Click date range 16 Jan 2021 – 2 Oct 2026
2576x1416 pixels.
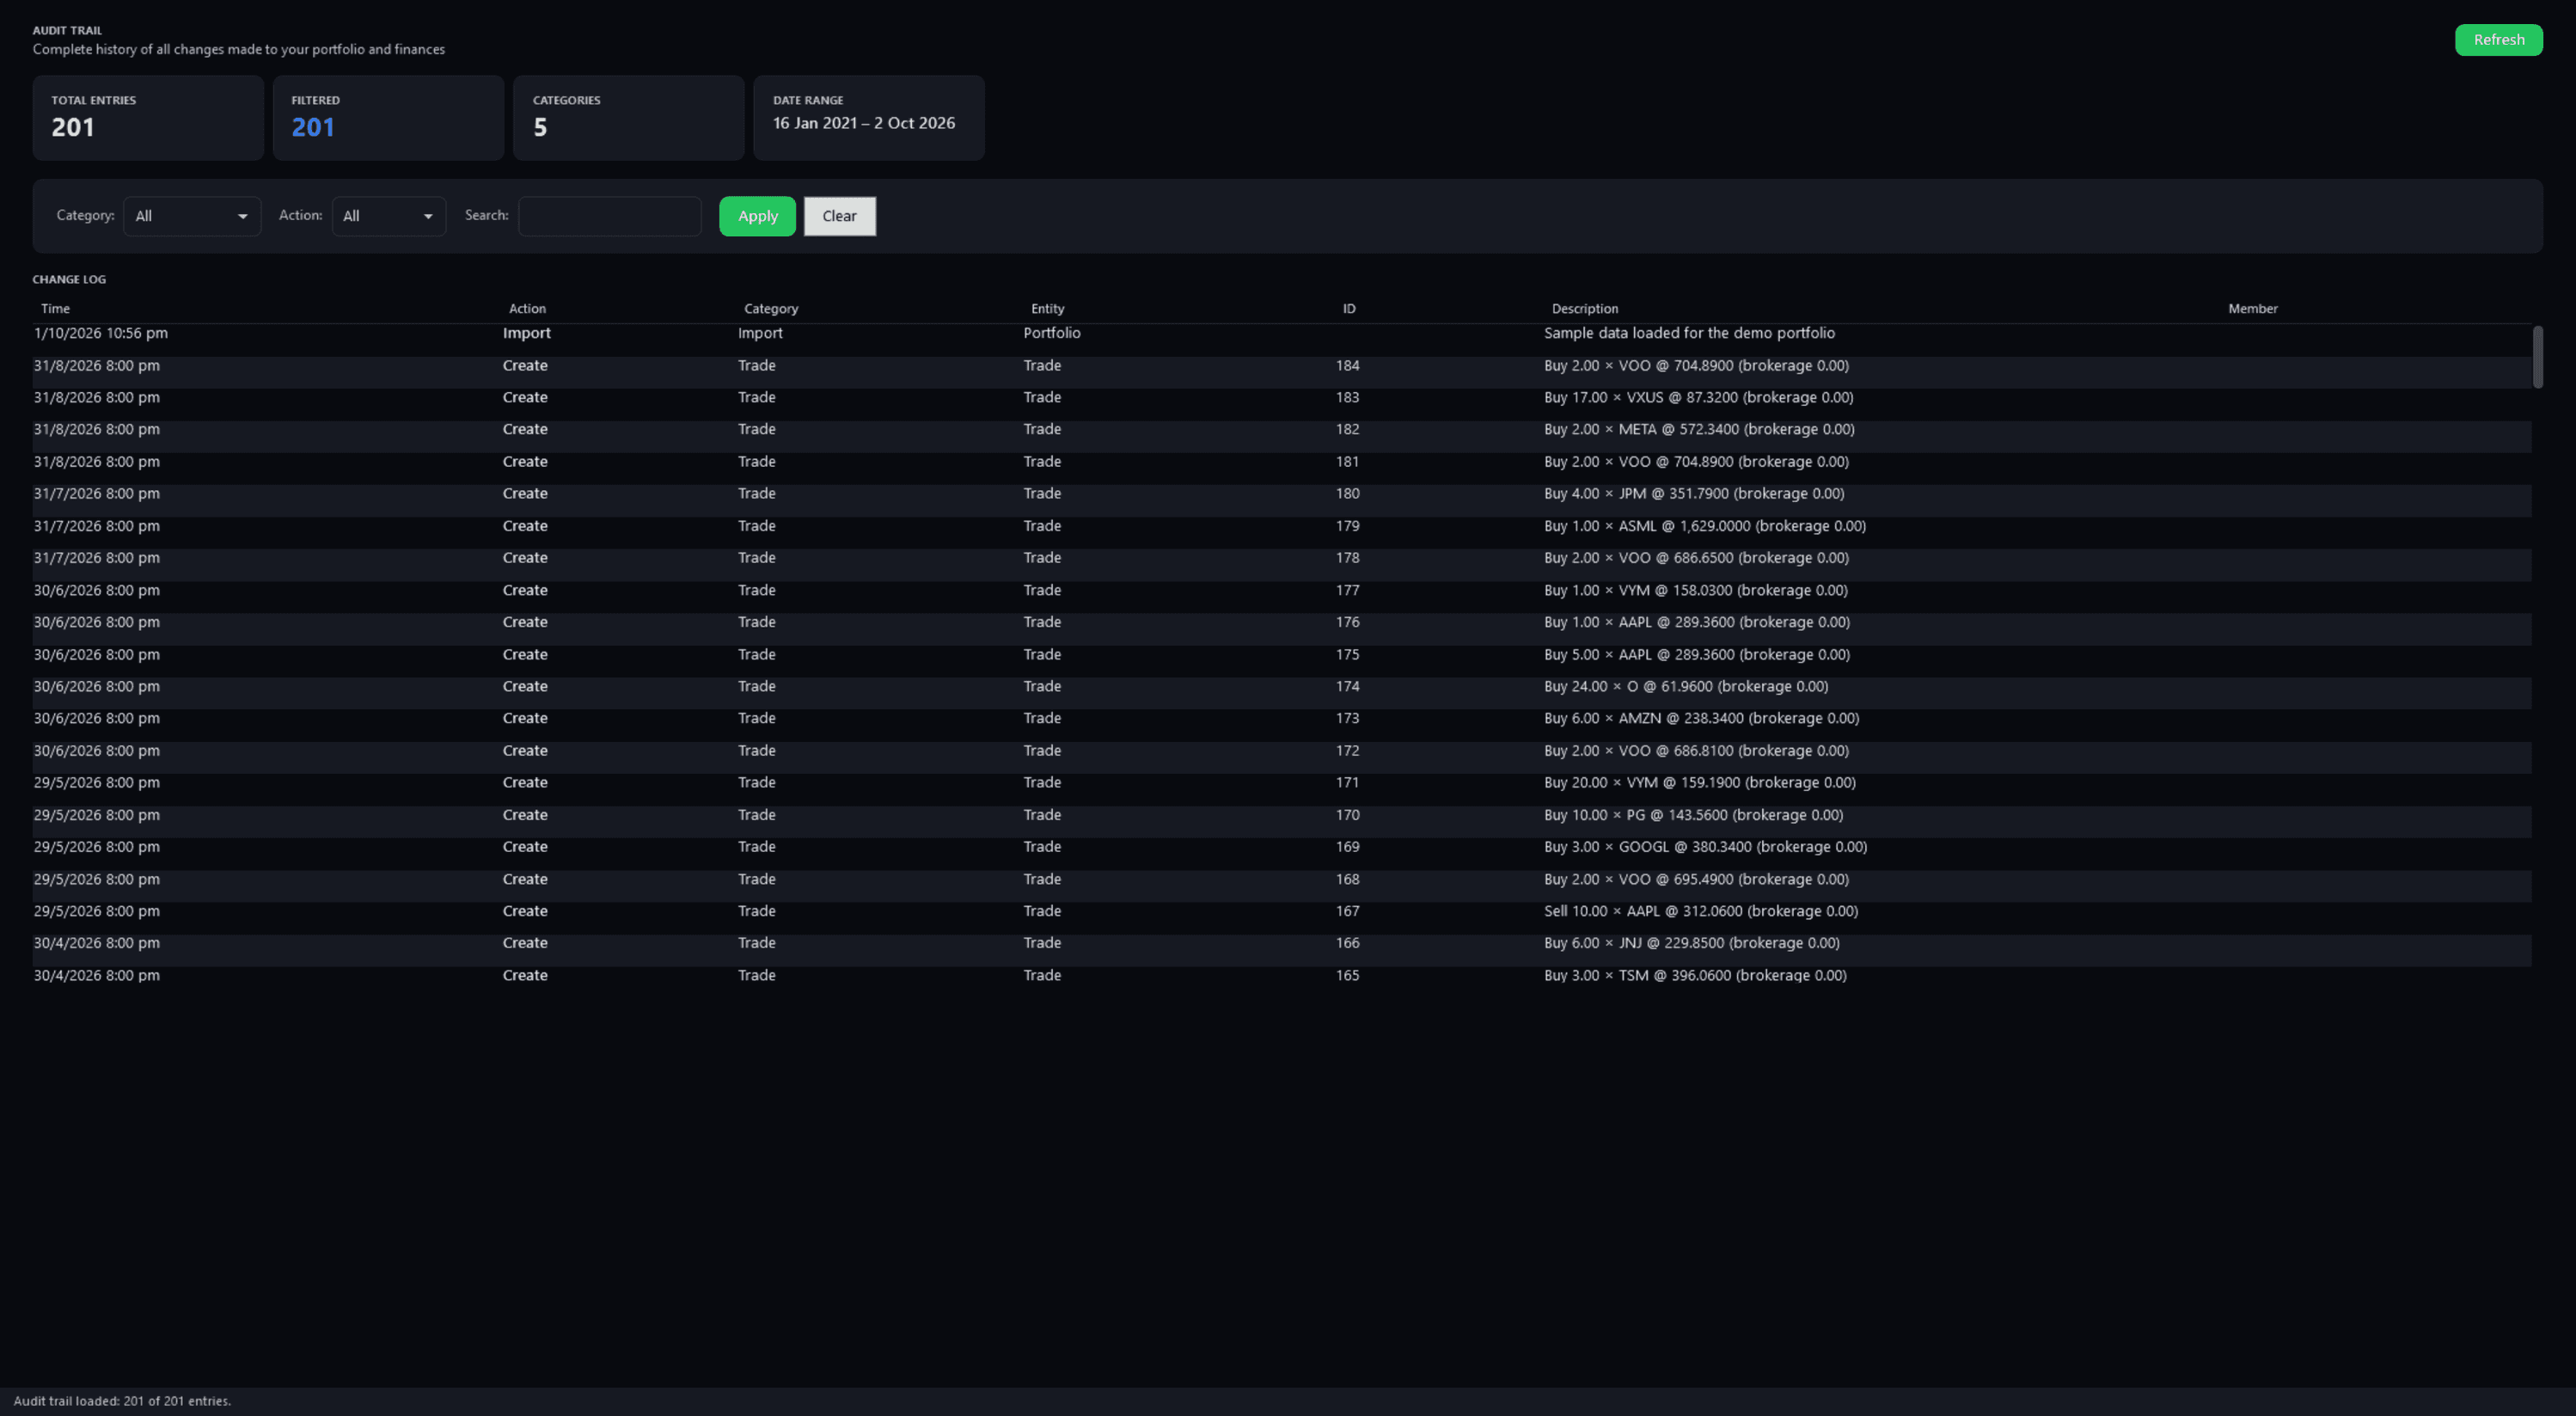[864, 123]
